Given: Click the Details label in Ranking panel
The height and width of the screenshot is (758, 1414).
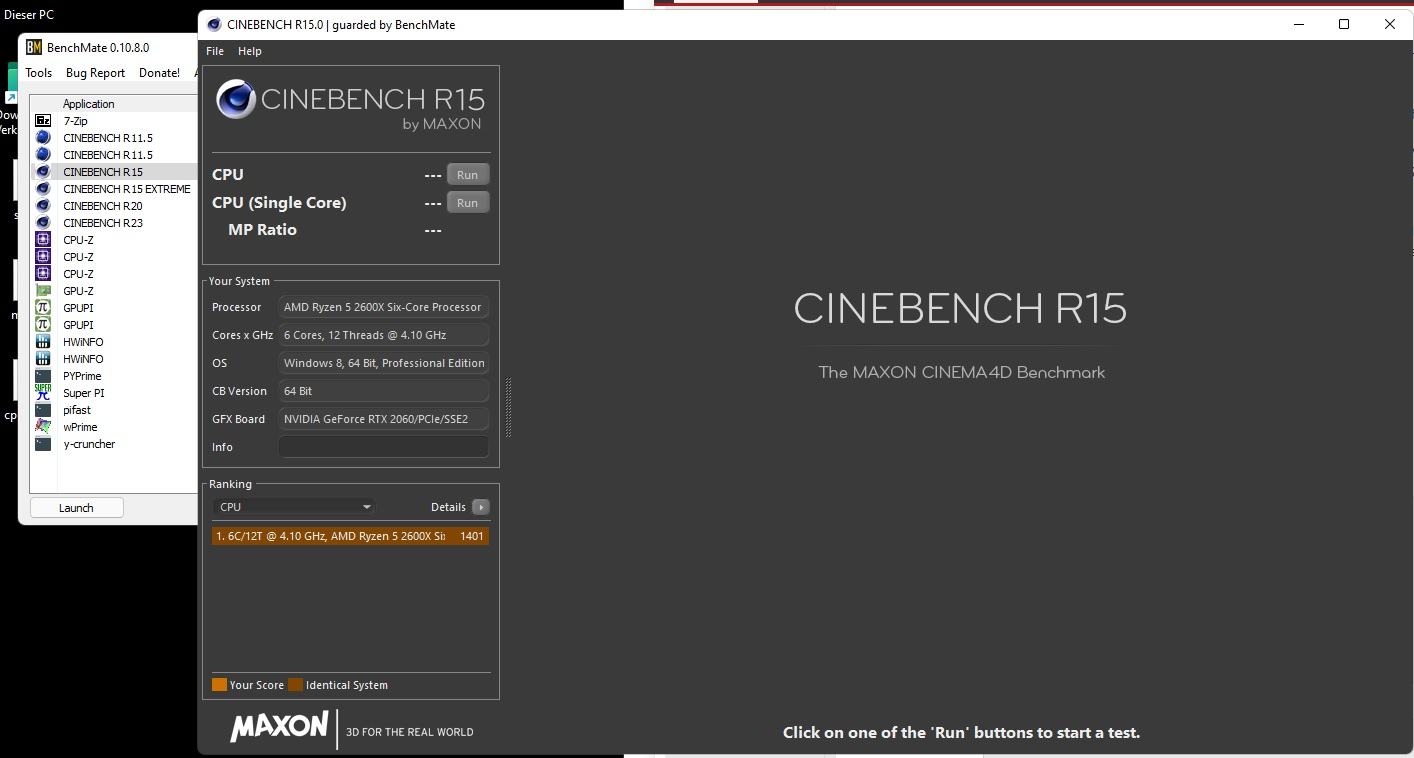Looking at the screenshot, I should 448,507.
